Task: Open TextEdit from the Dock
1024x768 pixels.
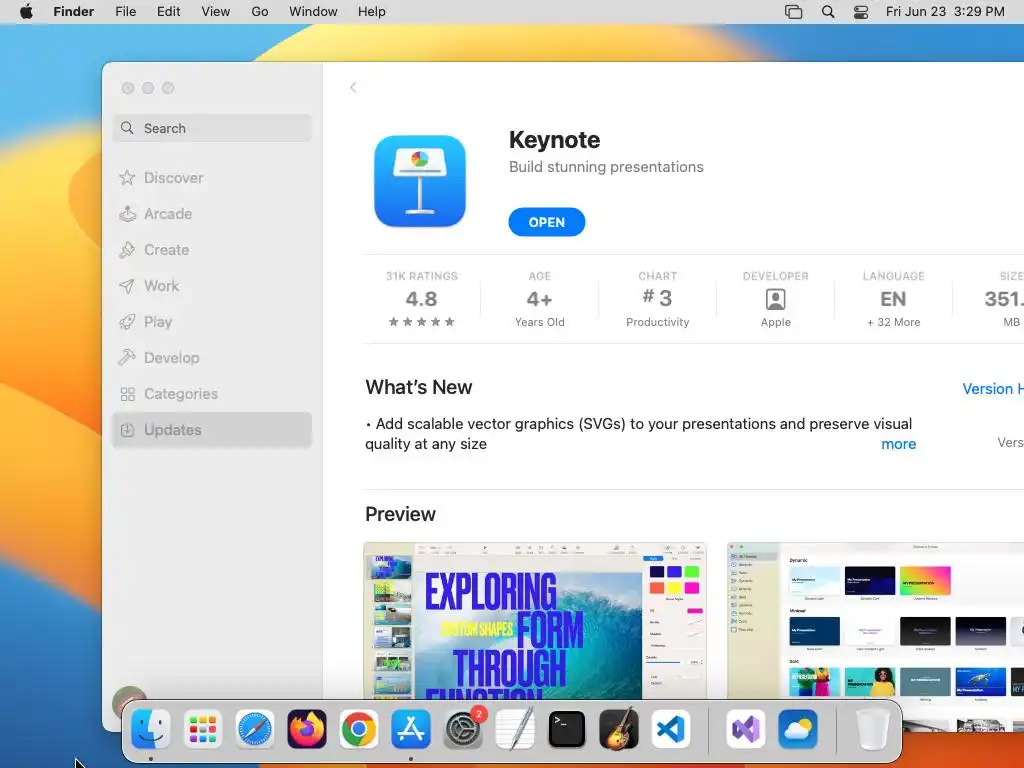Action: click(515, 729)
